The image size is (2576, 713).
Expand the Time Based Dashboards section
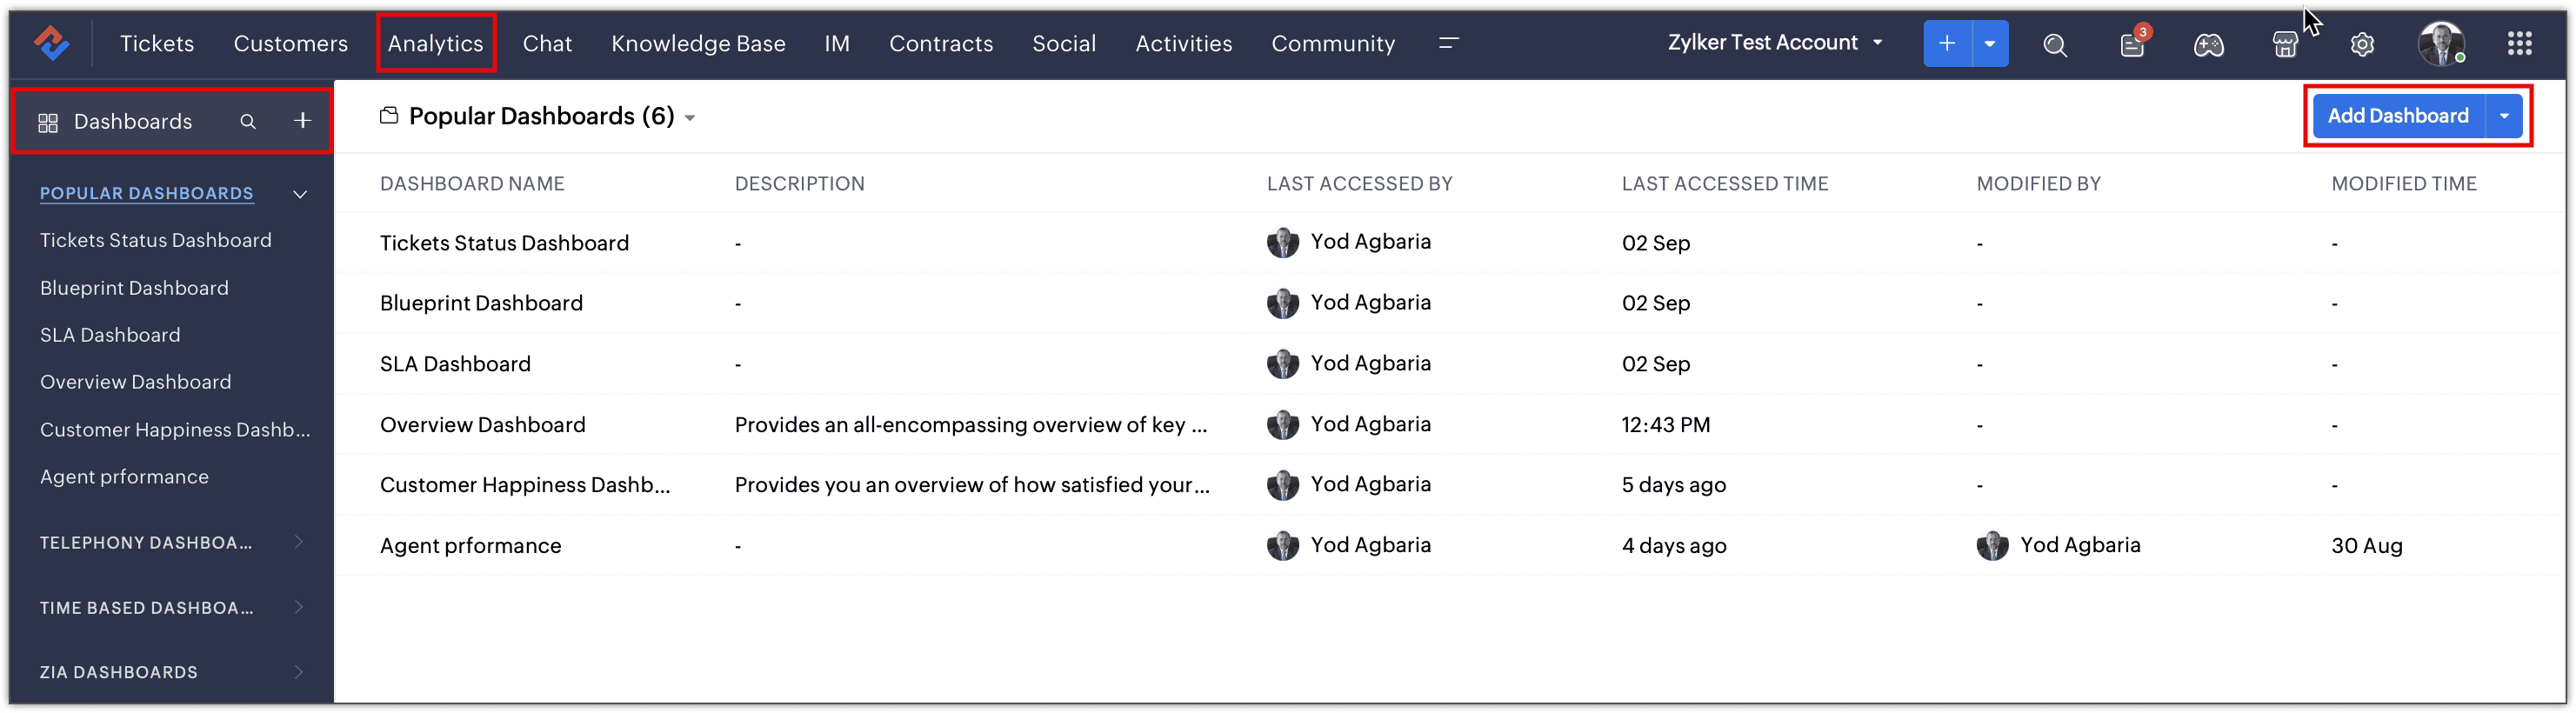click(299, 607)
